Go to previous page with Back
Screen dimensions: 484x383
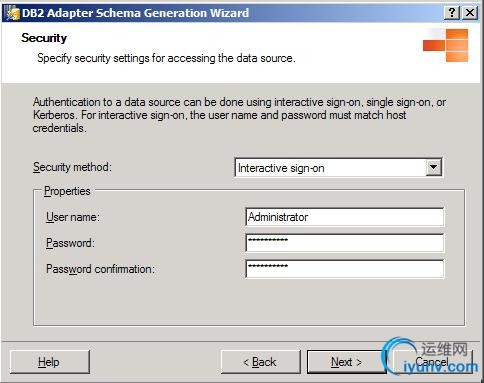(x=260, y=362)
